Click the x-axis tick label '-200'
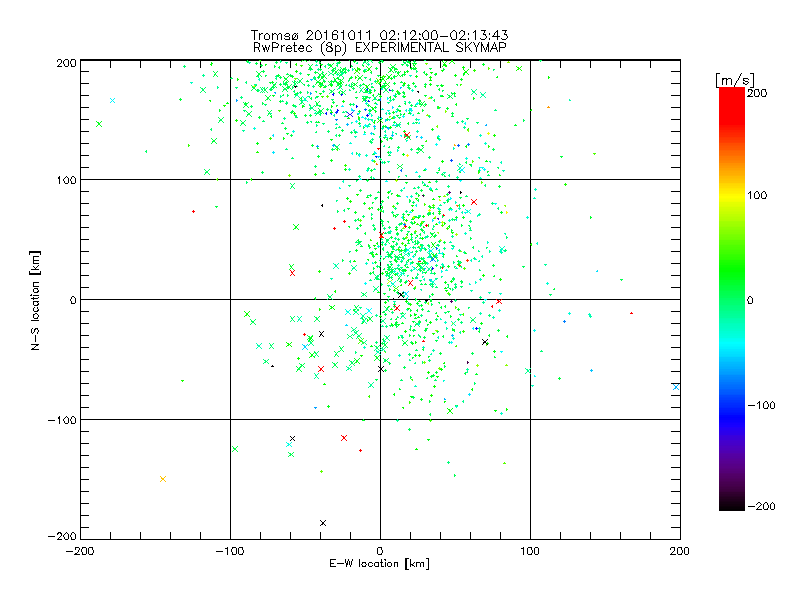 80,551
